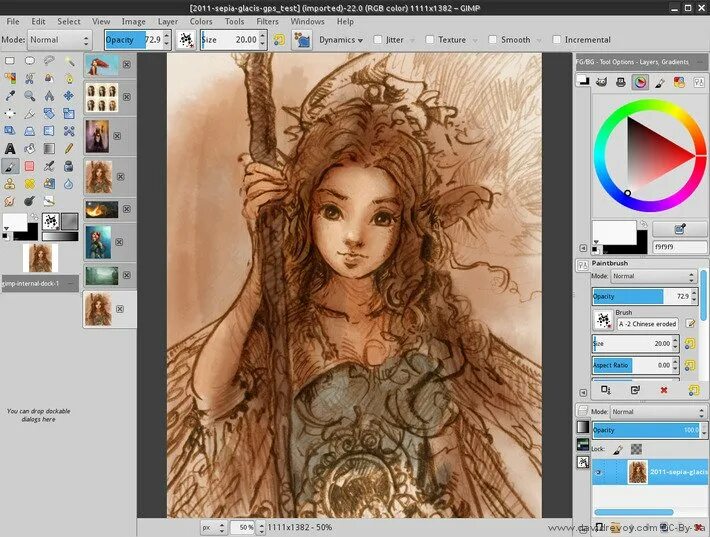Select the Clone stamp tool
This screenshot has width=710, height=537.
click(10, 184)
